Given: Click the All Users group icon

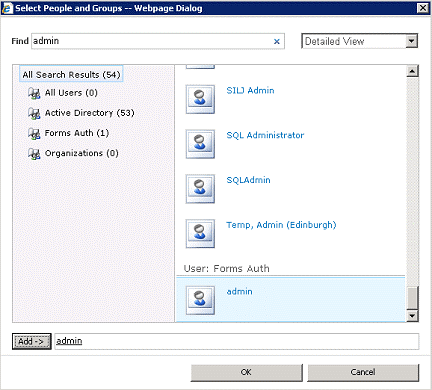Looking at the screenshot, I should (34, 93).
